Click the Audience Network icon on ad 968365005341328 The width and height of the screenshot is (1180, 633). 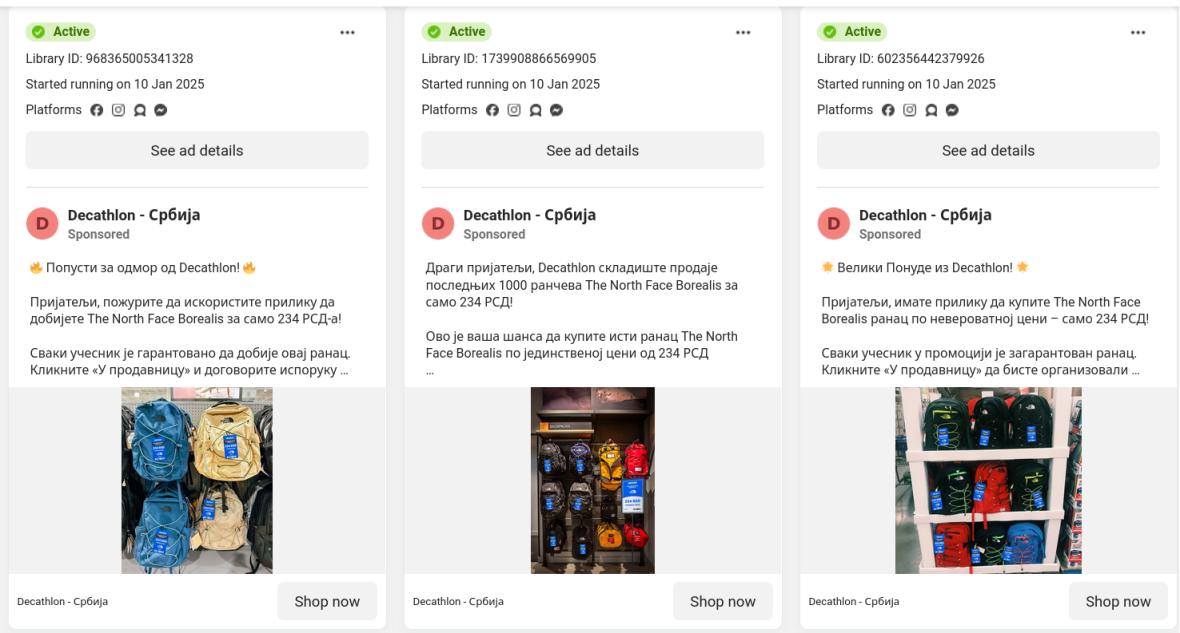(x=139, y=110)
